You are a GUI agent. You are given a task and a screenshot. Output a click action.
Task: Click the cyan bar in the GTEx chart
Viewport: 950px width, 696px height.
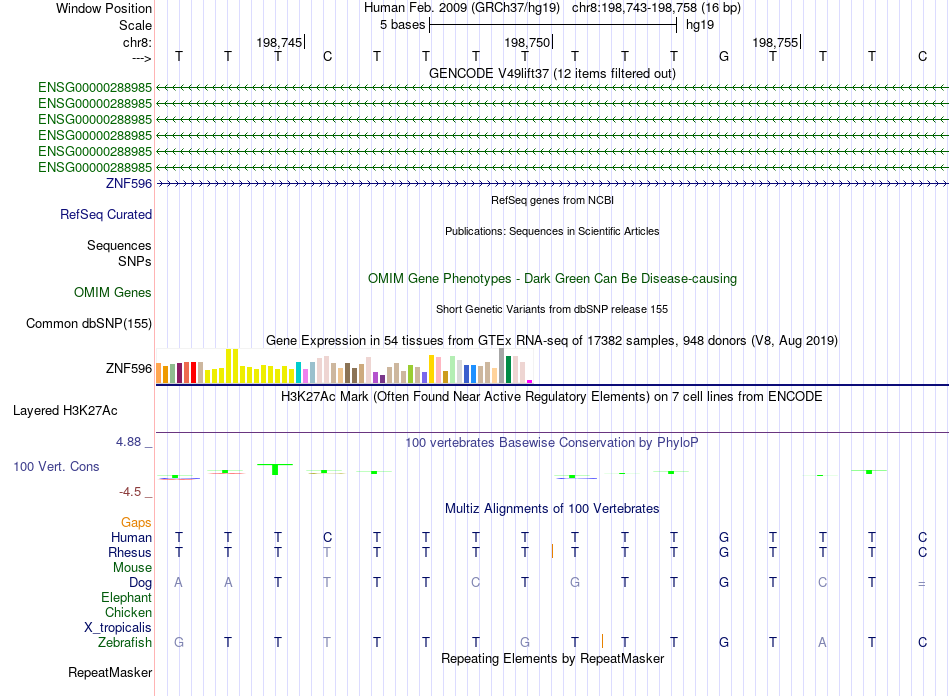(x=298, y=373)
